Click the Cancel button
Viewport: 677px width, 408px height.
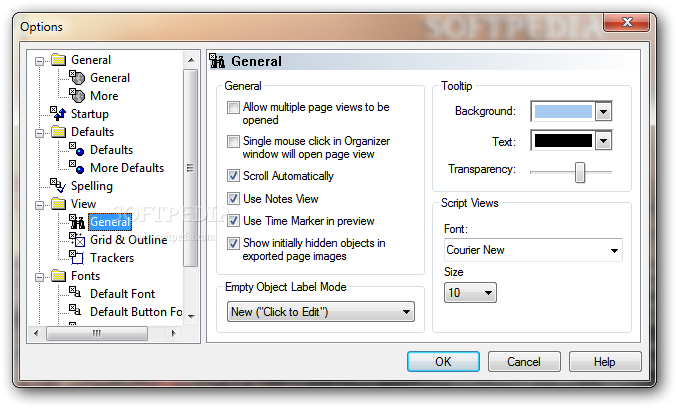(x=524, y=361)
